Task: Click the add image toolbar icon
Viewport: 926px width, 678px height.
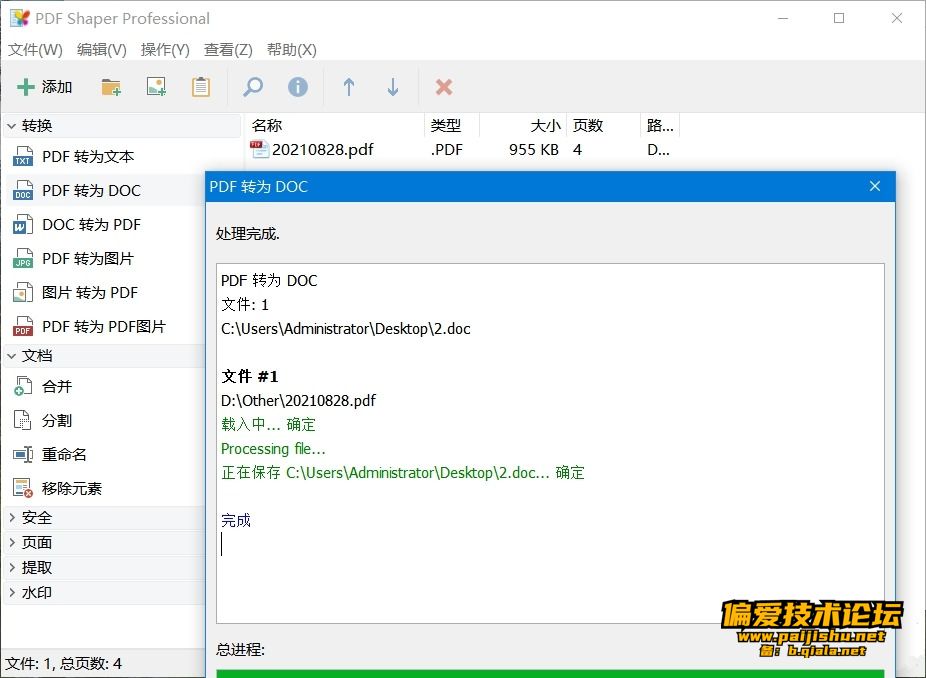Action: [156, 87]
